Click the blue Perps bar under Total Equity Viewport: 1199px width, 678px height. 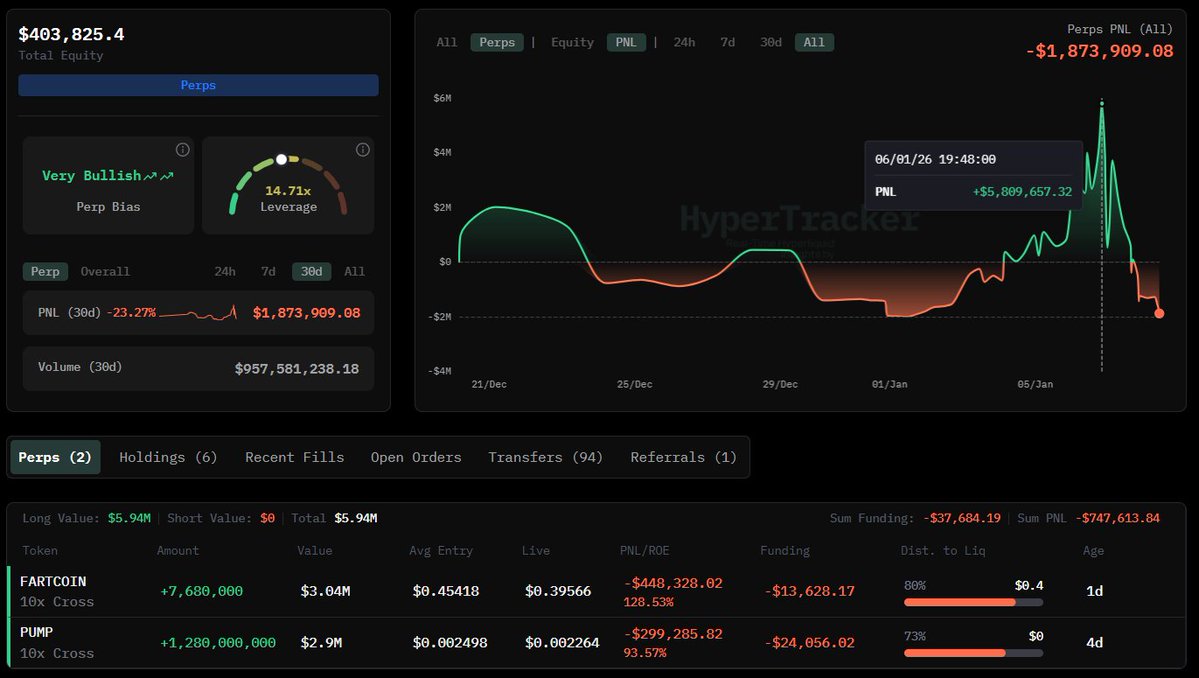(x=198, y=85)
